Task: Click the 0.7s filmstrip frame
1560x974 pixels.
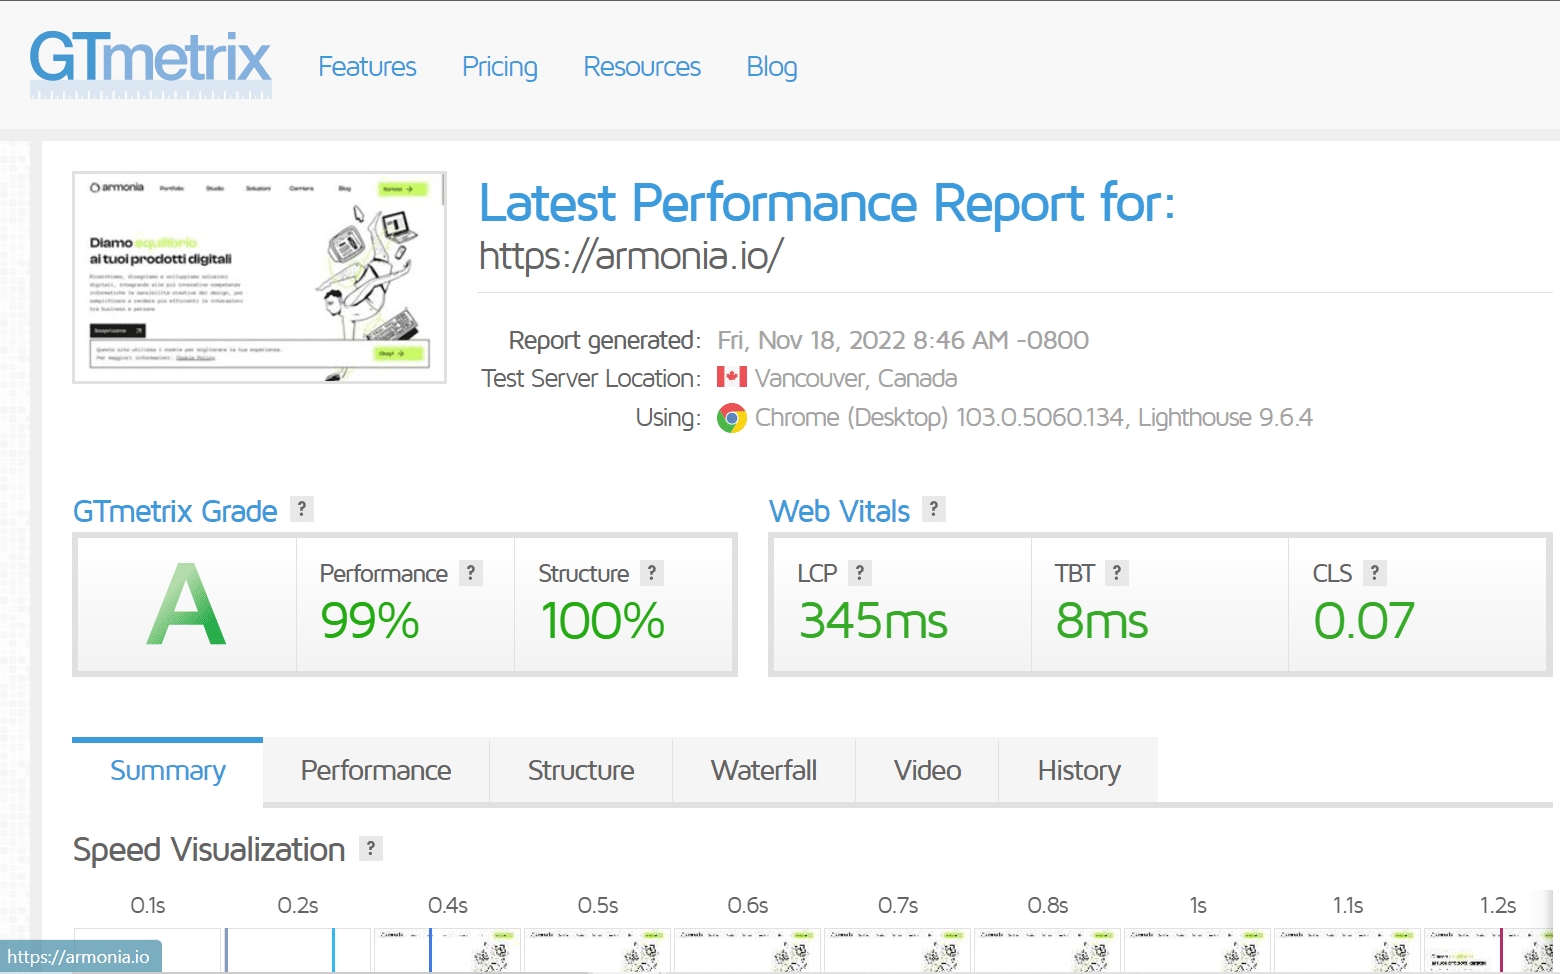Action: coord(898,950)
